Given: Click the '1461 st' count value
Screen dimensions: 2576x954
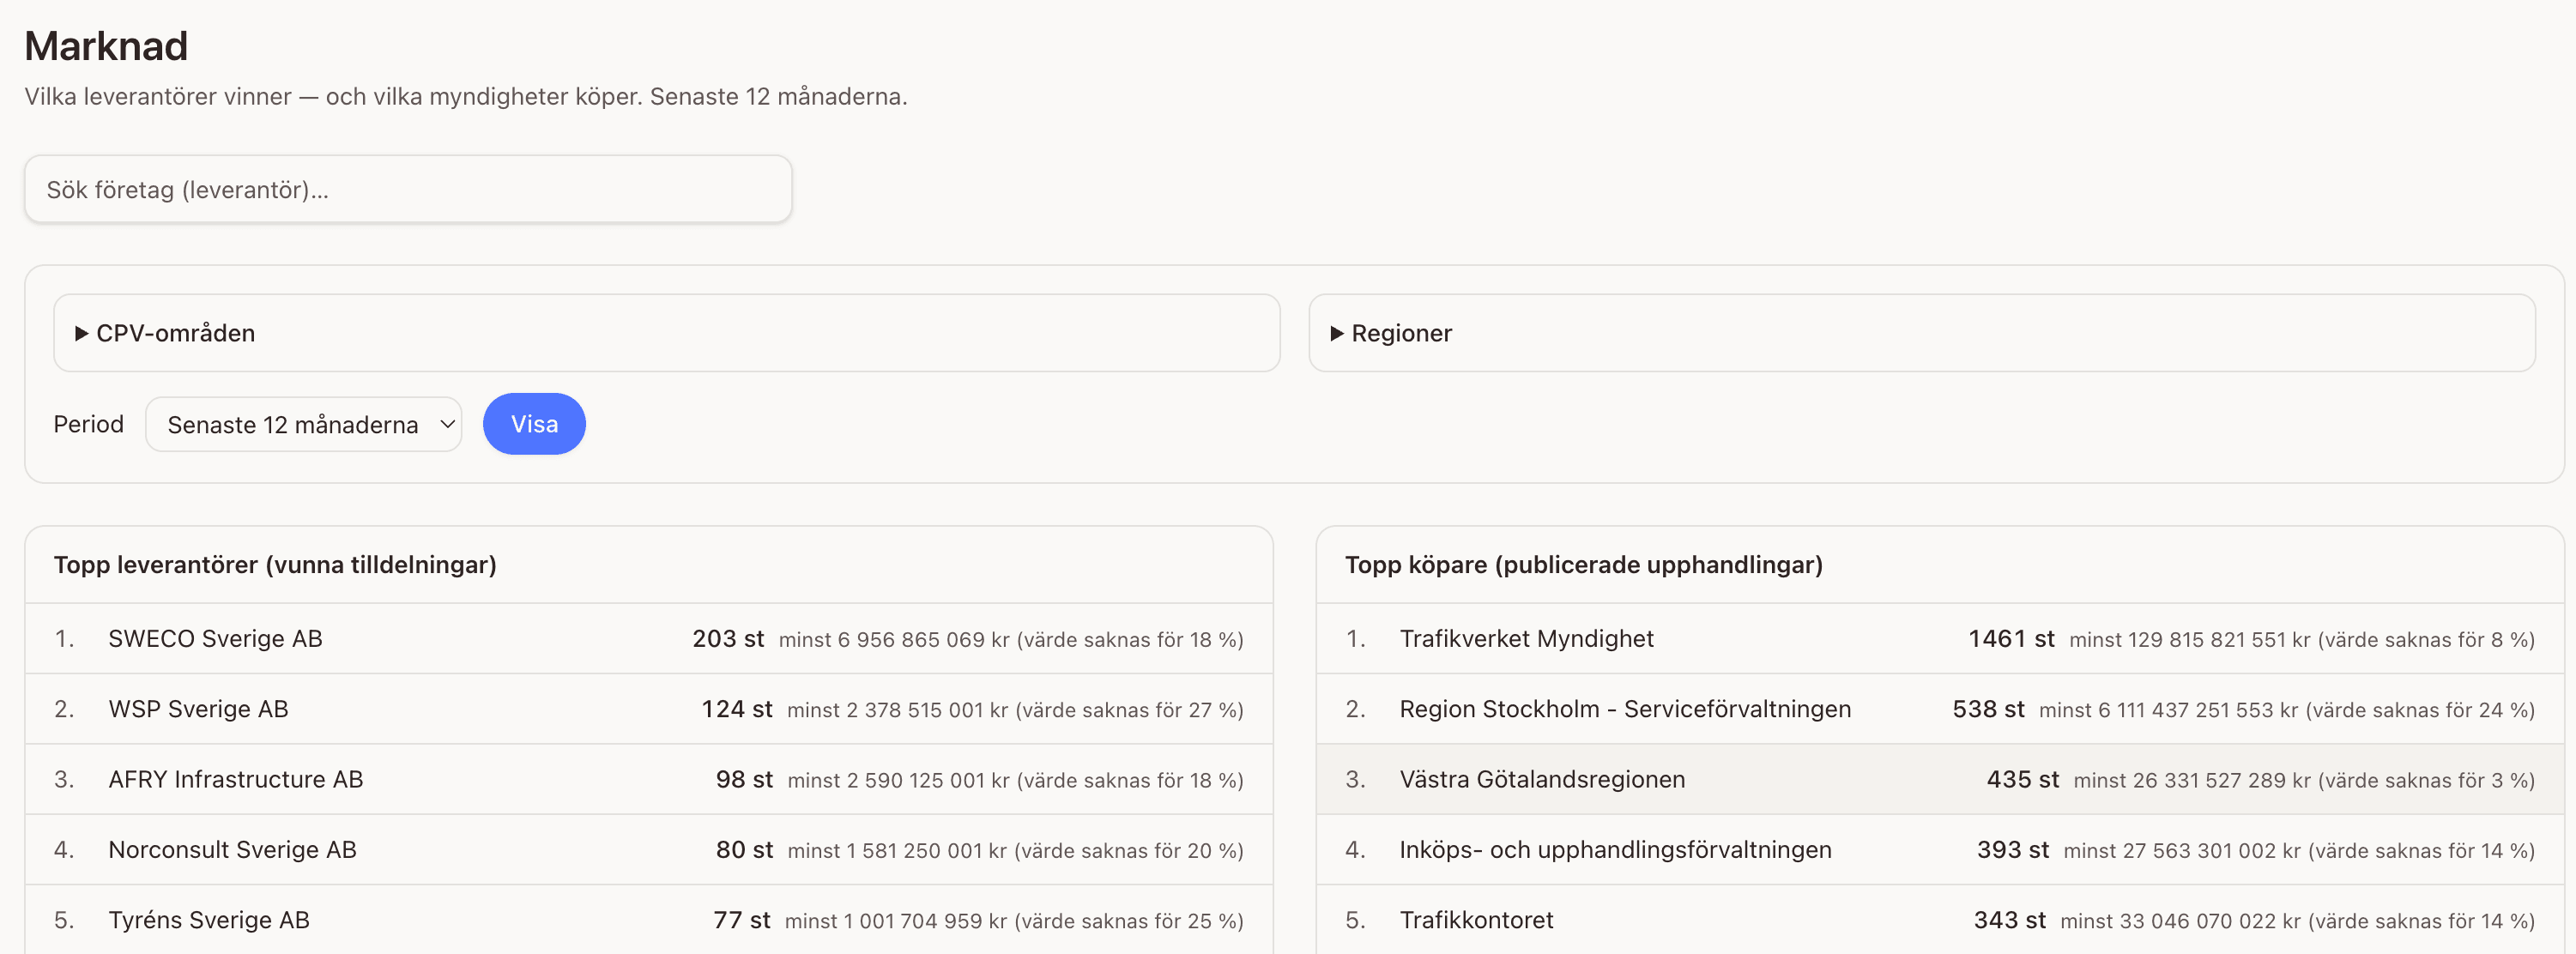Looking at the screenshot, I should coord(2011,639).
